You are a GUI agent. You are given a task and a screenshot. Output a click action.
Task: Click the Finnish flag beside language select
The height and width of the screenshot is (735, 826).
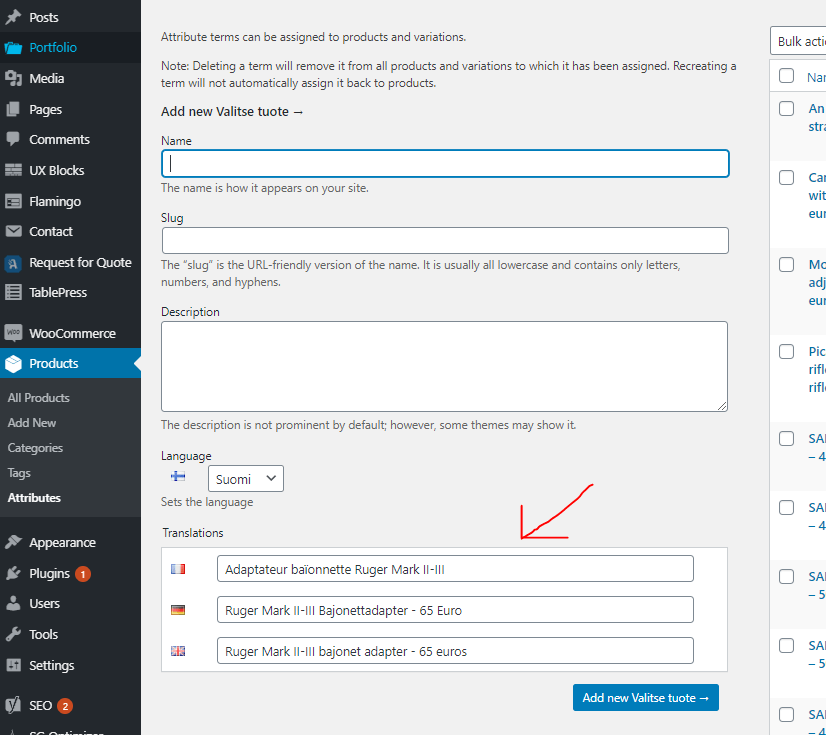pos(178,477)
